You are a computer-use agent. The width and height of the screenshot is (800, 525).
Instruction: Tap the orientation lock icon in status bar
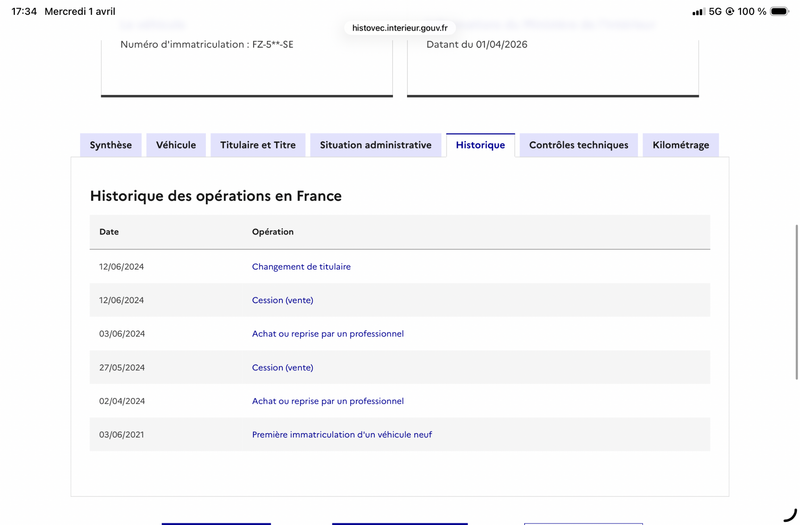(730, 11)
